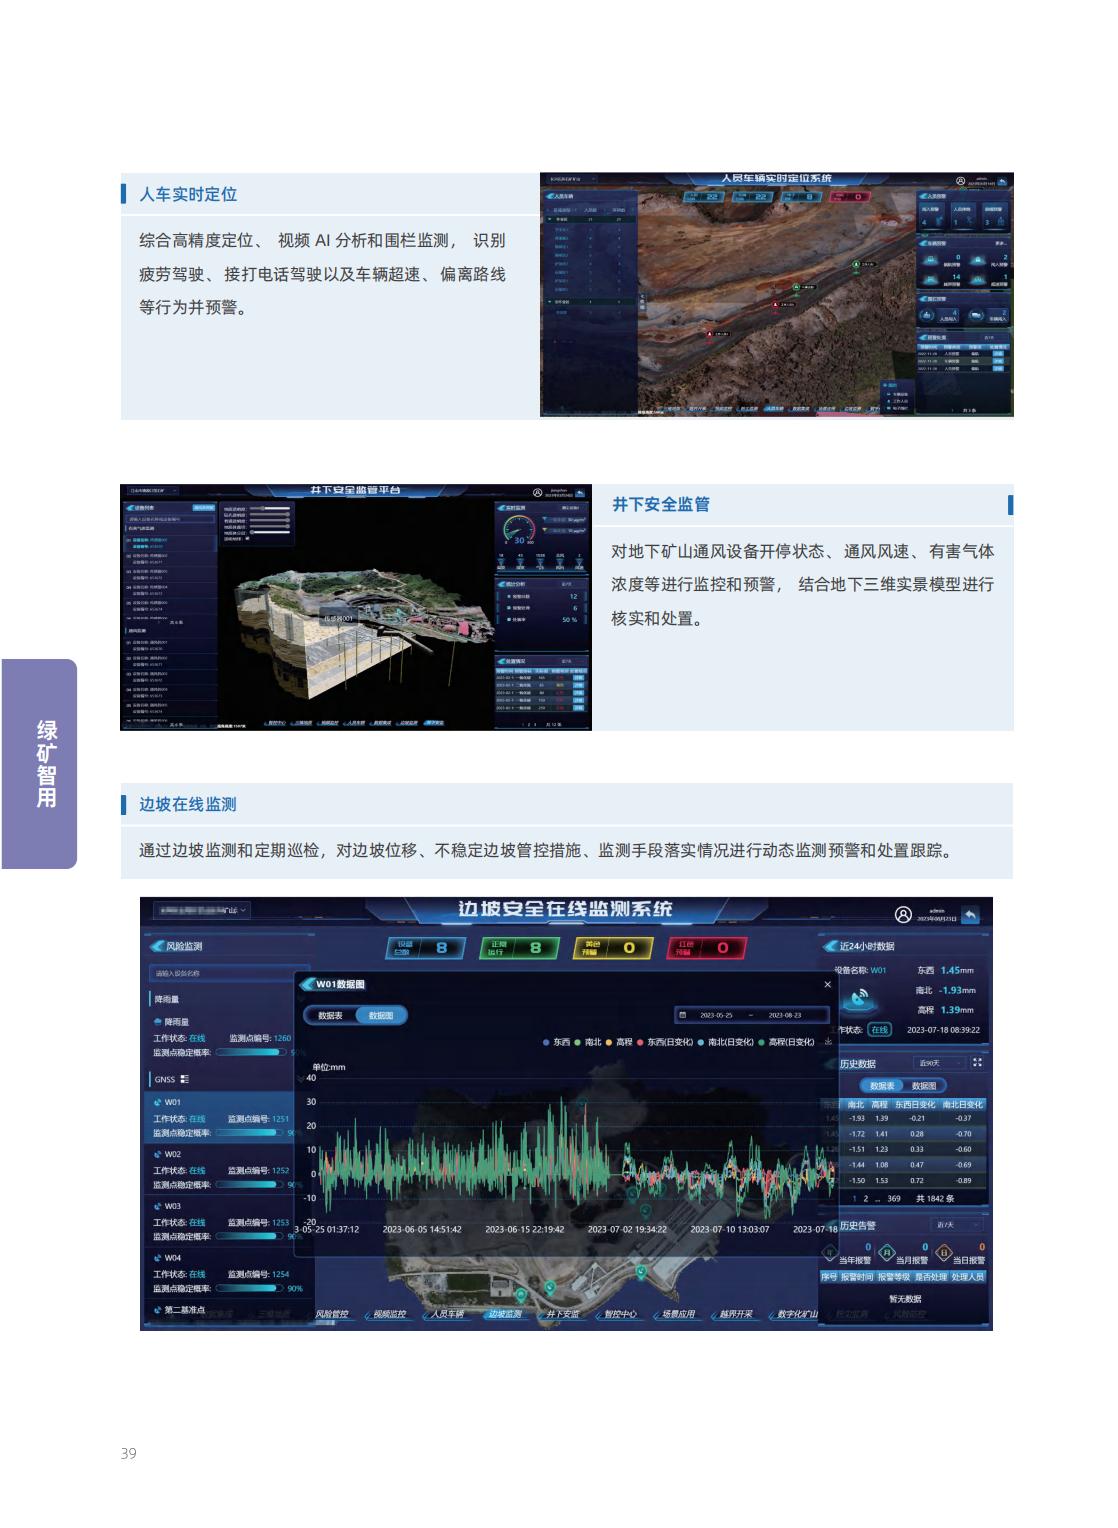Click the 当月报警 icon
1118x1528 pixels.
tap(886, 1253)
